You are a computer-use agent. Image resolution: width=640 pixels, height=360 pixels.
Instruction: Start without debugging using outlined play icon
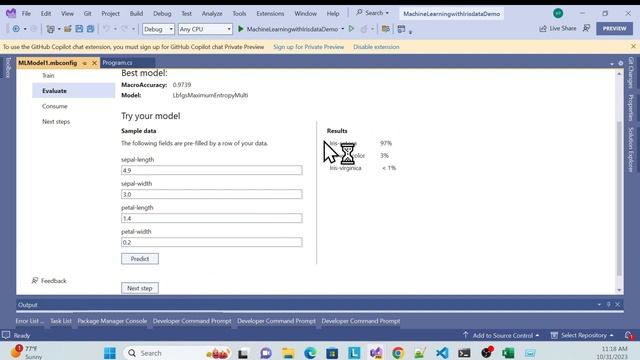click(351, 29)
